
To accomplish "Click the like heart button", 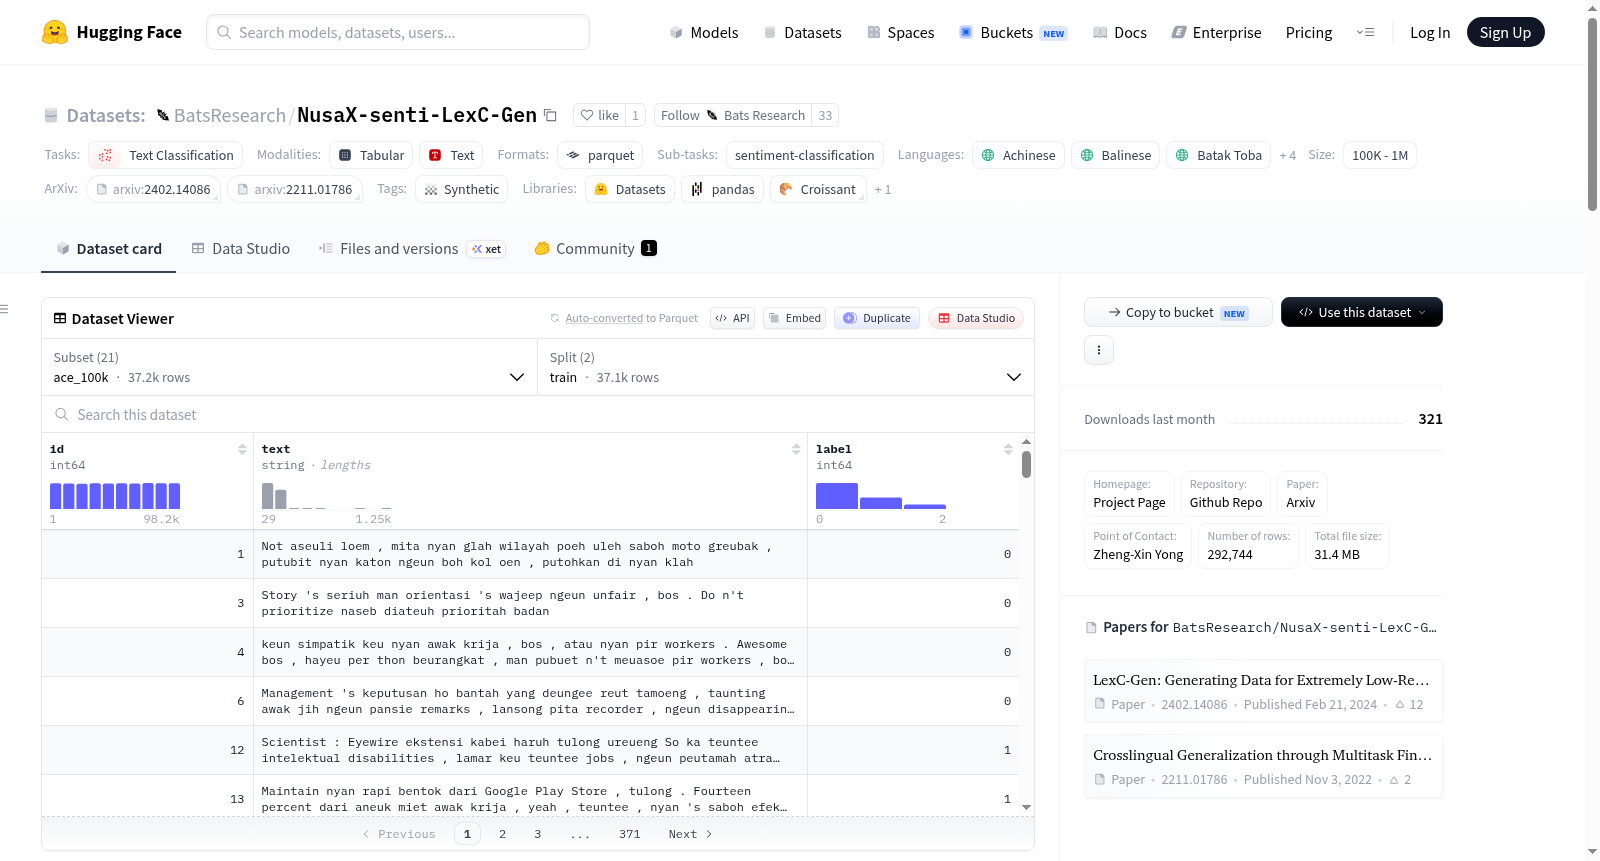I will [599, 115].
